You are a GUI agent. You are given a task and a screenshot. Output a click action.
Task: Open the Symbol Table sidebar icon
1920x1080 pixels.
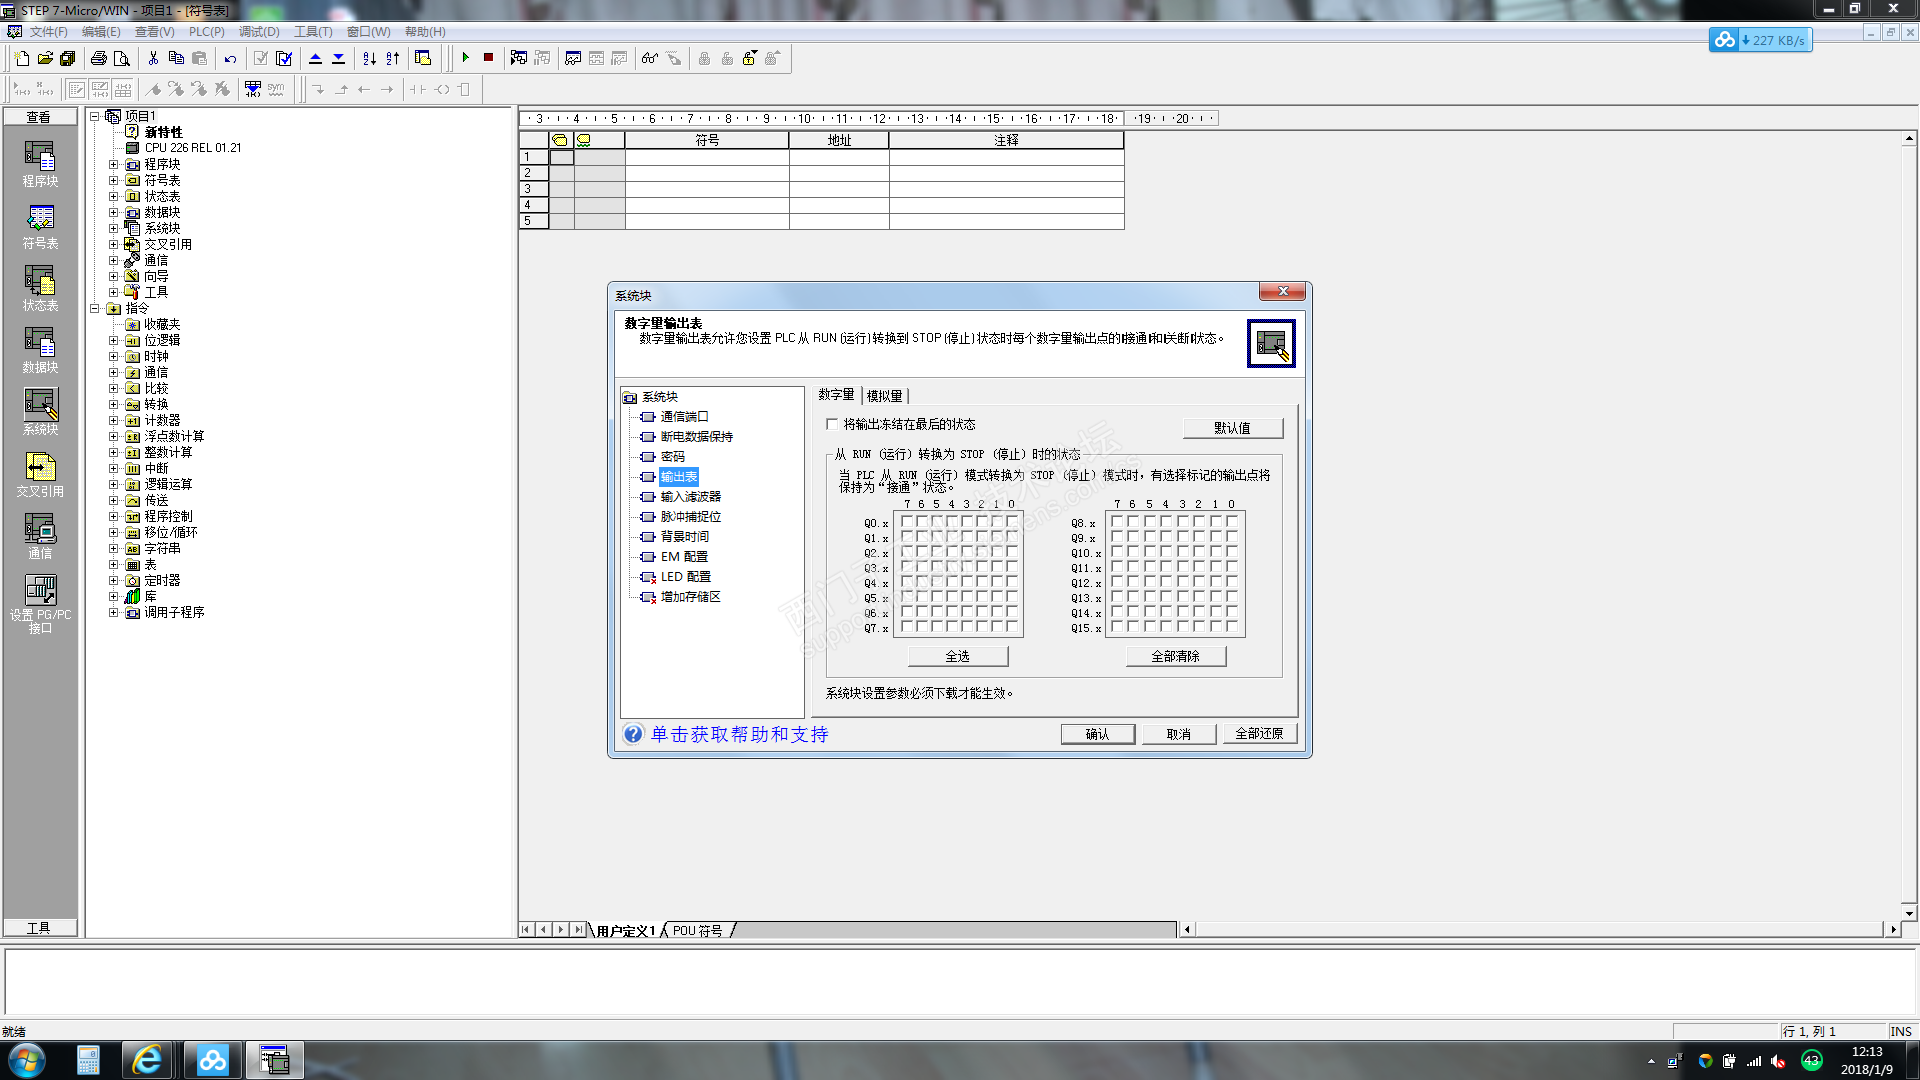[x=40, y=225]
